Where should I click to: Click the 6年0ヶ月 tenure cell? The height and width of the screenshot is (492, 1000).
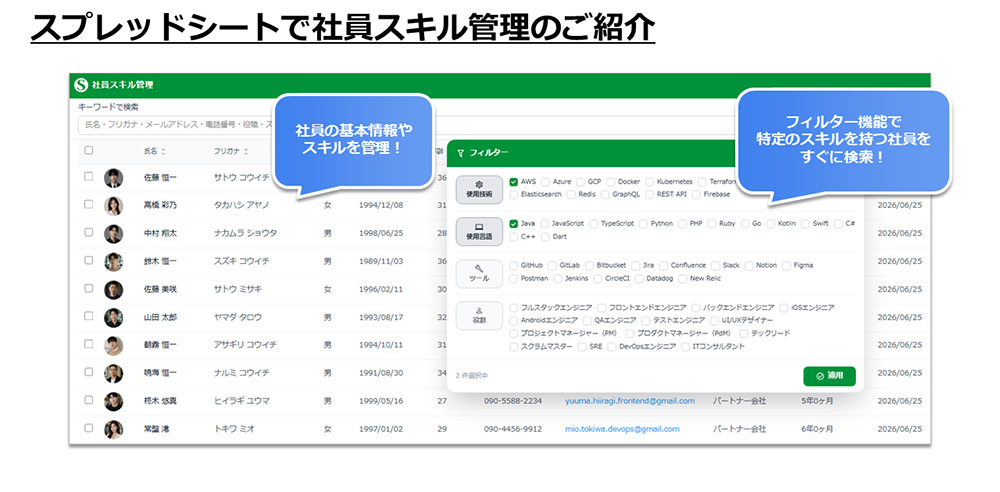pos(817,429)
